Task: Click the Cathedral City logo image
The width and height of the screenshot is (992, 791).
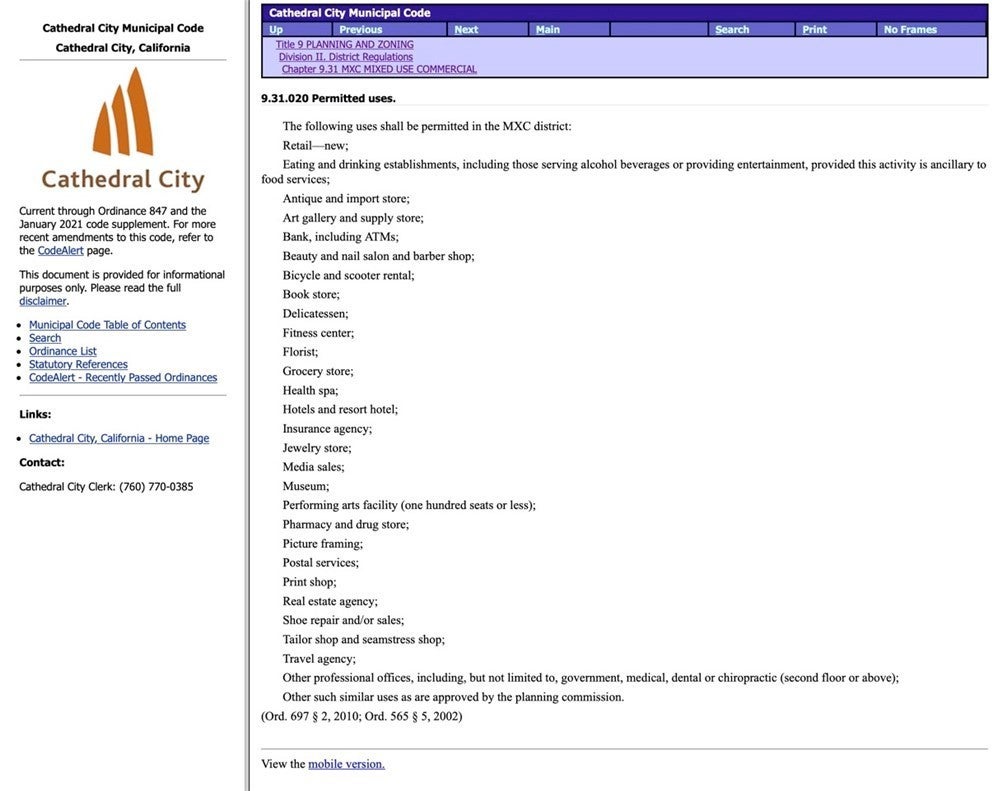Action: (x=123, y=129)
